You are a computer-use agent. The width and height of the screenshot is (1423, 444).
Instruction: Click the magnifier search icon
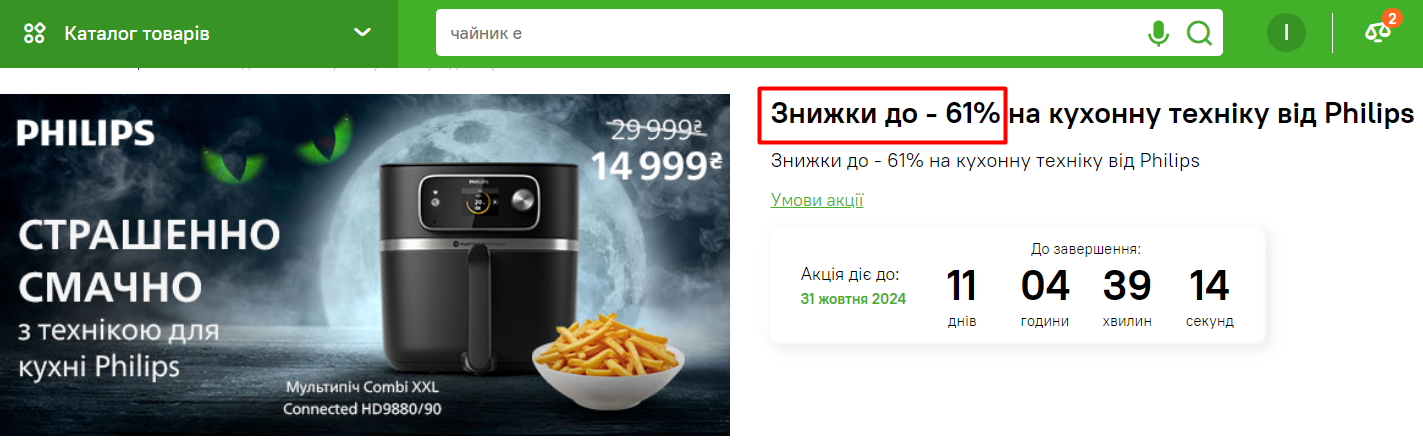(1199, 34)
